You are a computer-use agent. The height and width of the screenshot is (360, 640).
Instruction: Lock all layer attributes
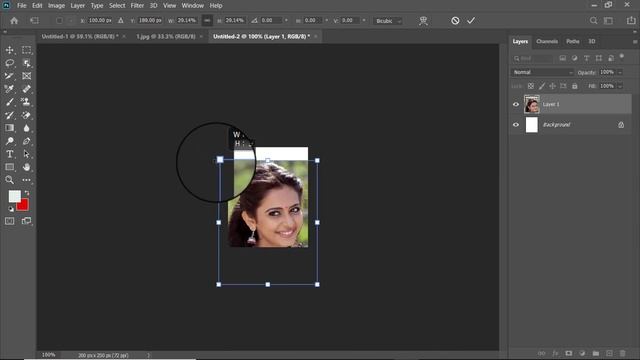tap(575, 86)
